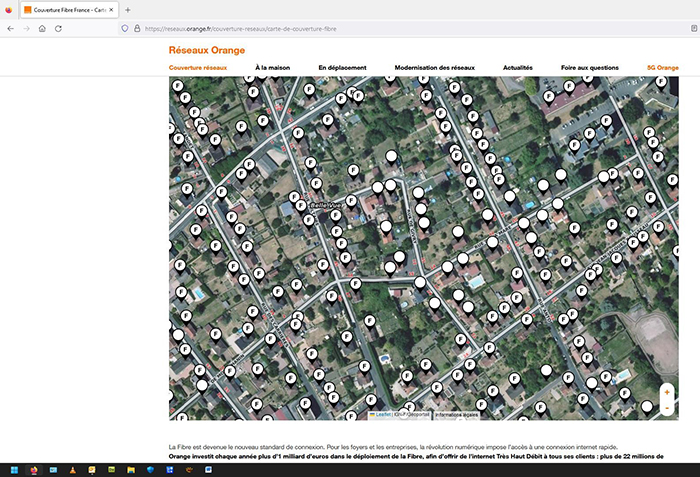700x477 pixels.
Task: Open the À la maison menu
Action: (x=272, y=68)
